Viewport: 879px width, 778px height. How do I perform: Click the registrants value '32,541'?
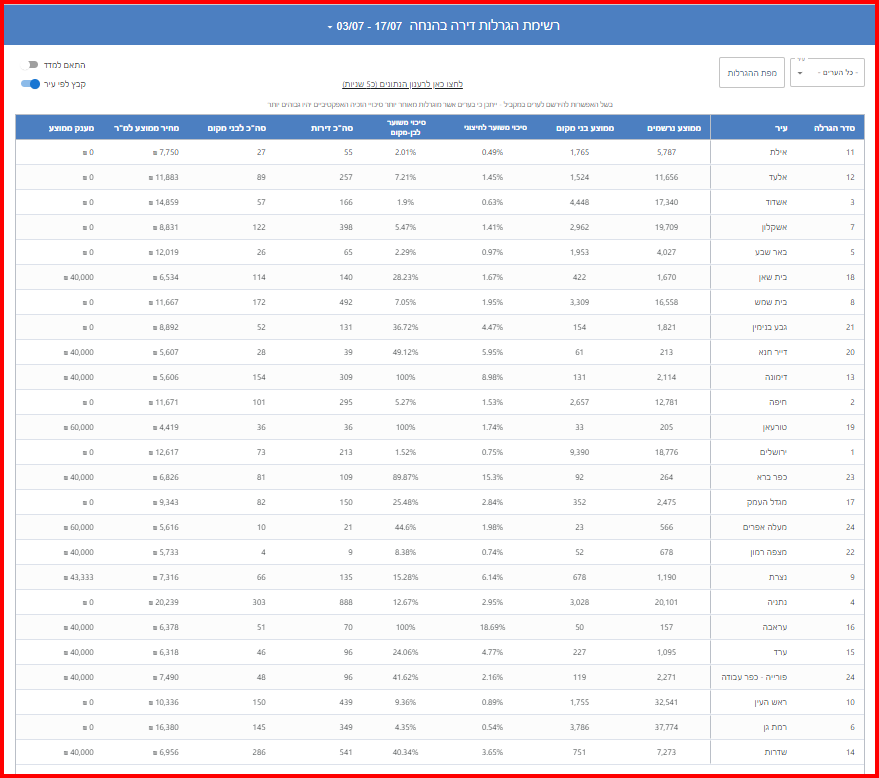coord(667,702)
